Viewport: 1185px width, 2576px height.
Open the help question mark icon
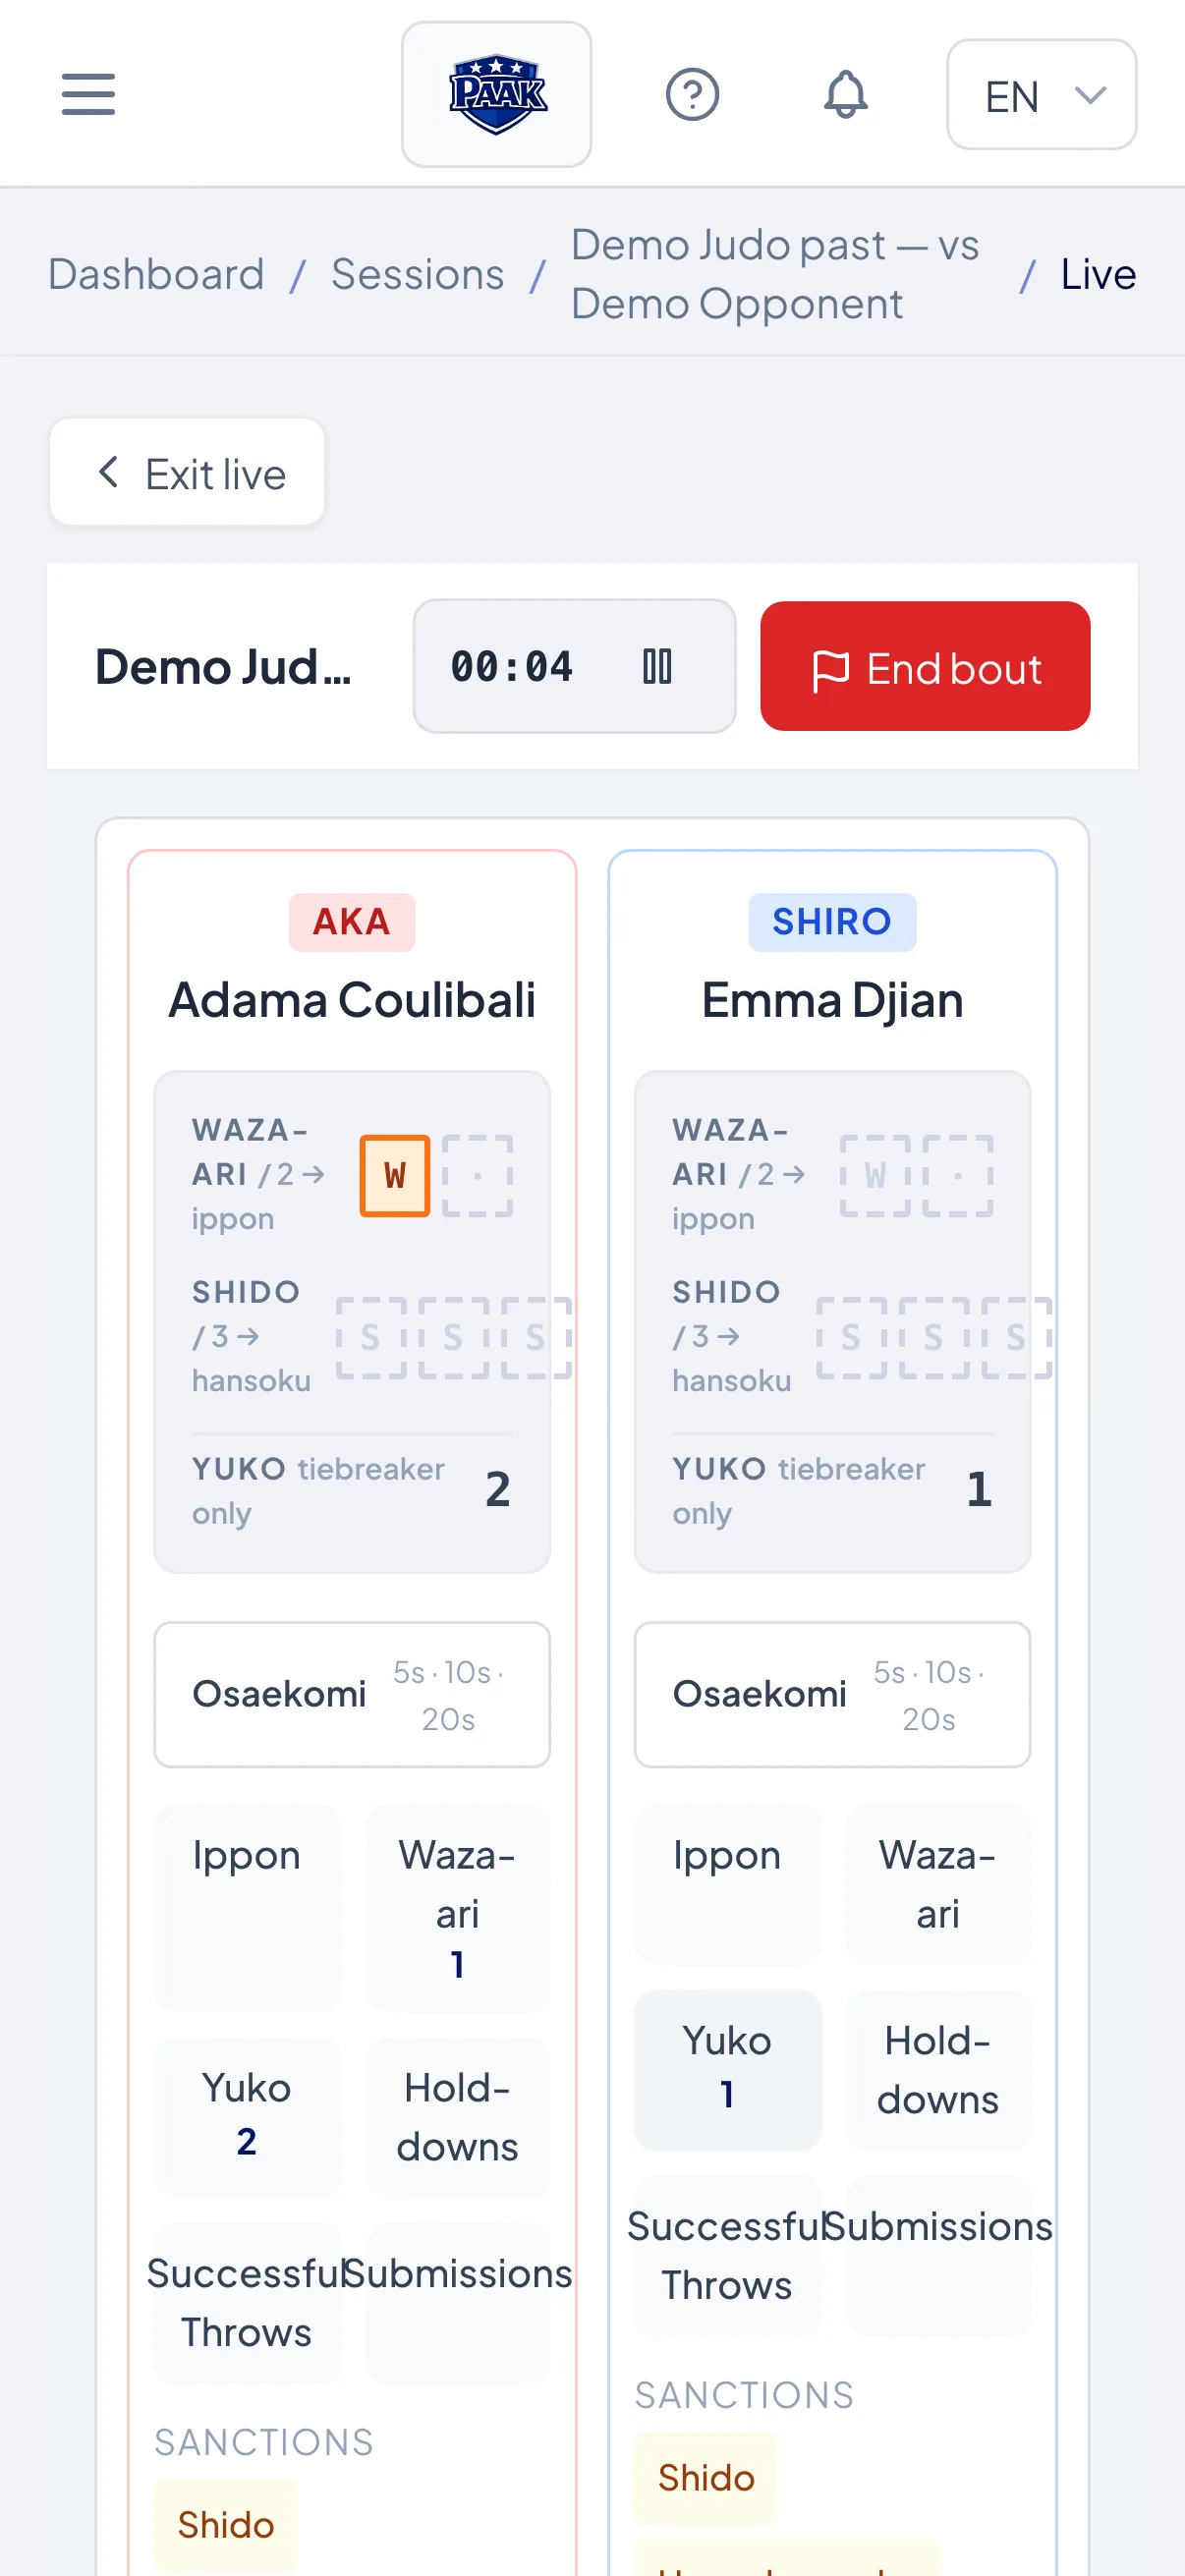click(692, 95)
